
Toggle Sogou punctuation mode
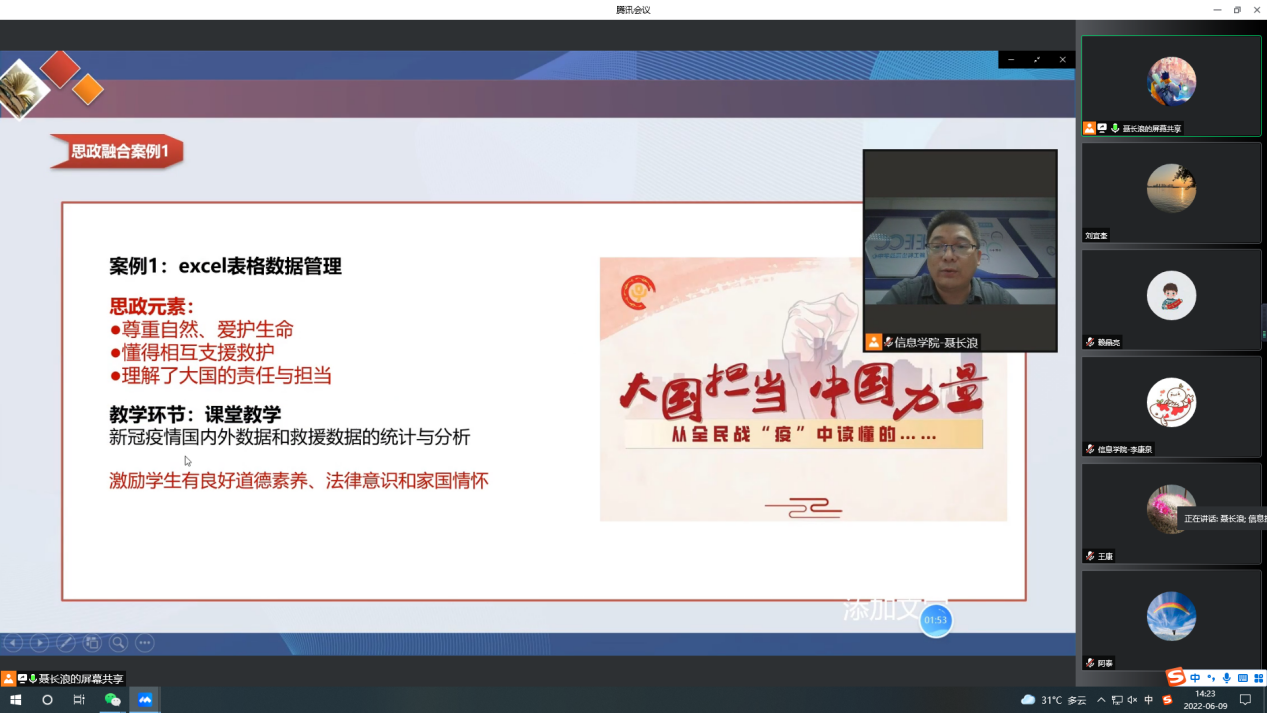[1211, 678]
